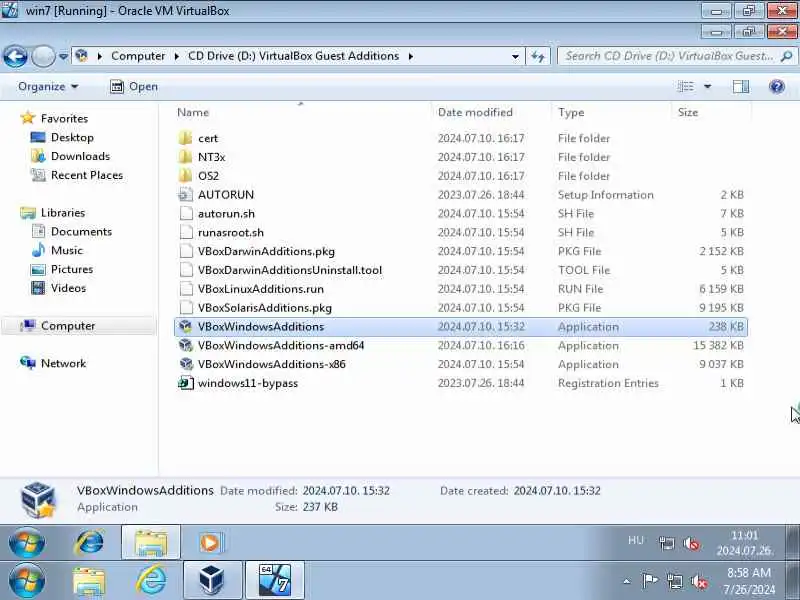Screen dimensions: 800x600
Task: Open Explorer help question mark icon
Action: [x=777, y=87]
